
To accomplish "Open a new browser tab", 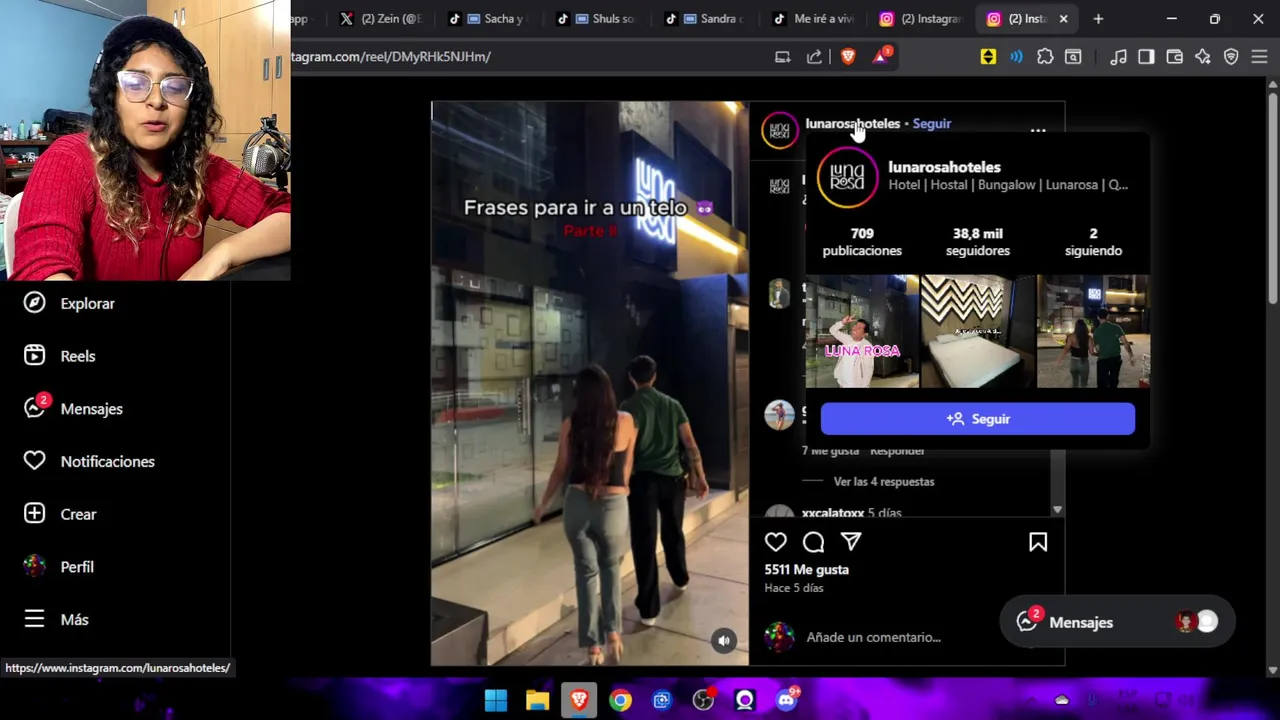I will 1098,19.
